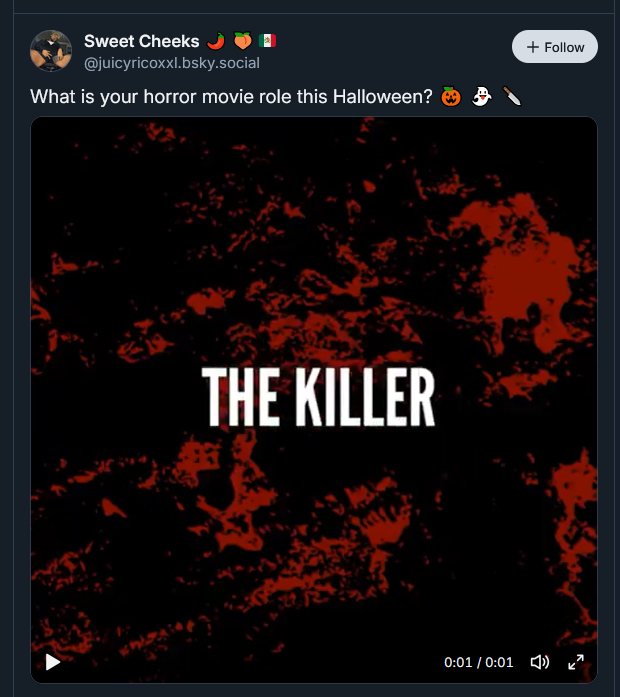Open the @juicyricoxxl.bsky.social handle link
This screenshot has height=697, width=620.
[172, 63]
